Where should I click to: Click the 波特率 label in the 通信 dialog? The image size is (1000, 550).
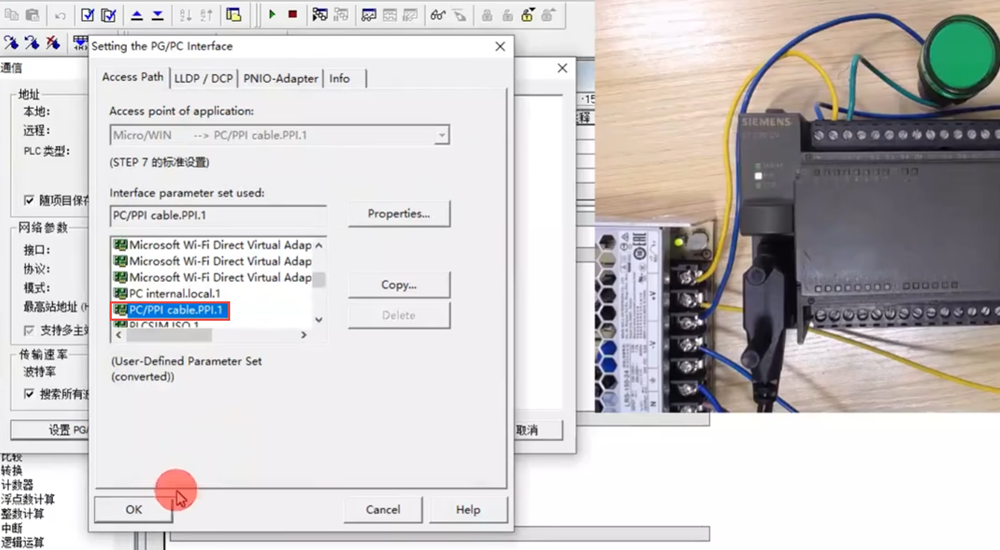(40, 371)
